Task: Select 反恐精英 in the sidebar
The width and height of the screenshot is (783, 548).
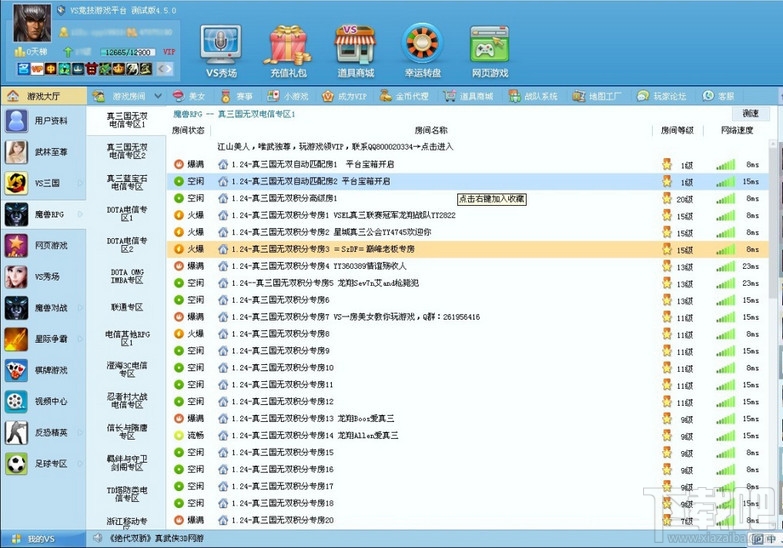Action: (x=43, y=433)
